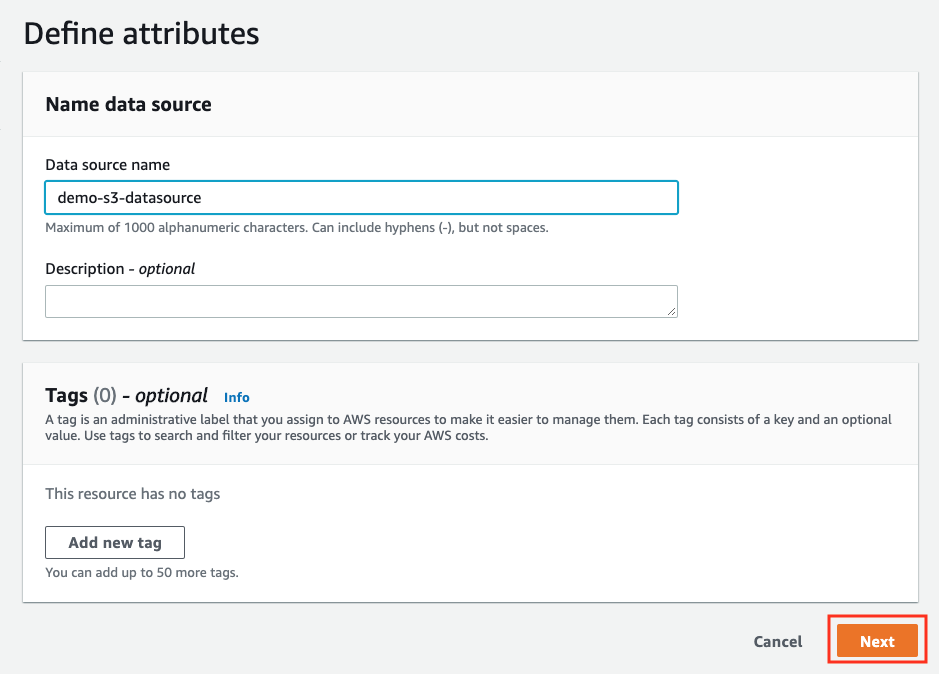Proceed with the orange Next button
The height and width of the screenshot is (674, 939).
(877, 641)
